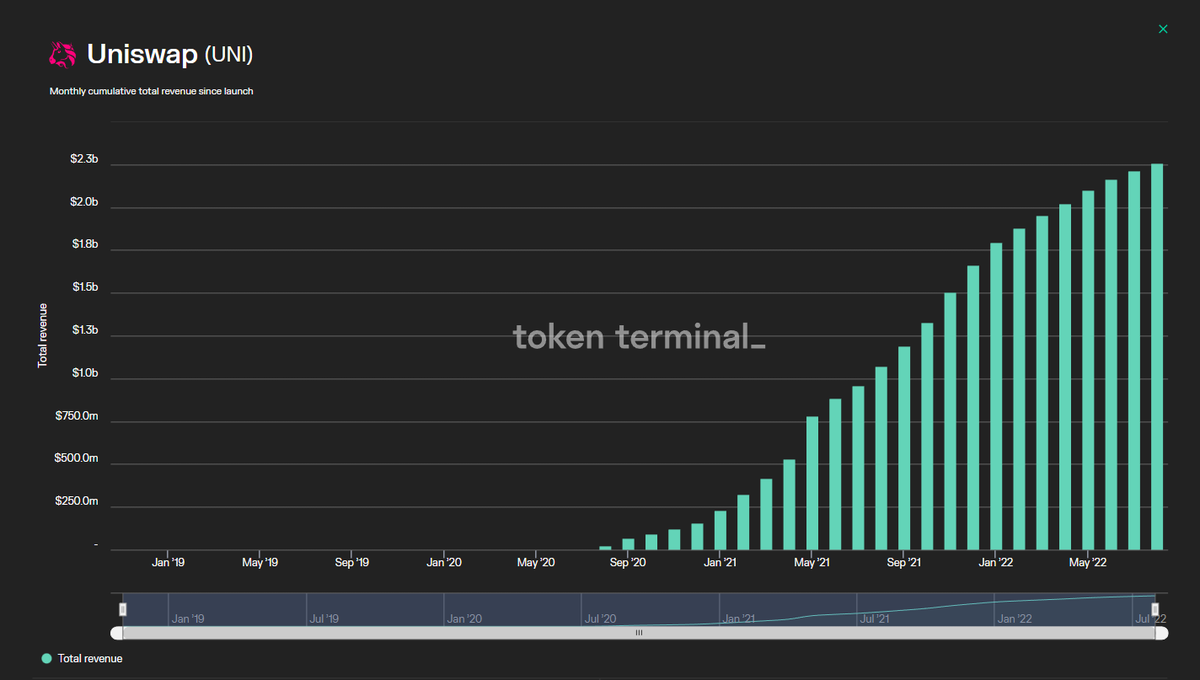The width and height of the screenshot is (1200, 680).
Task: Click the $1.3b y-axis label
Action: [x=84, y=331]
